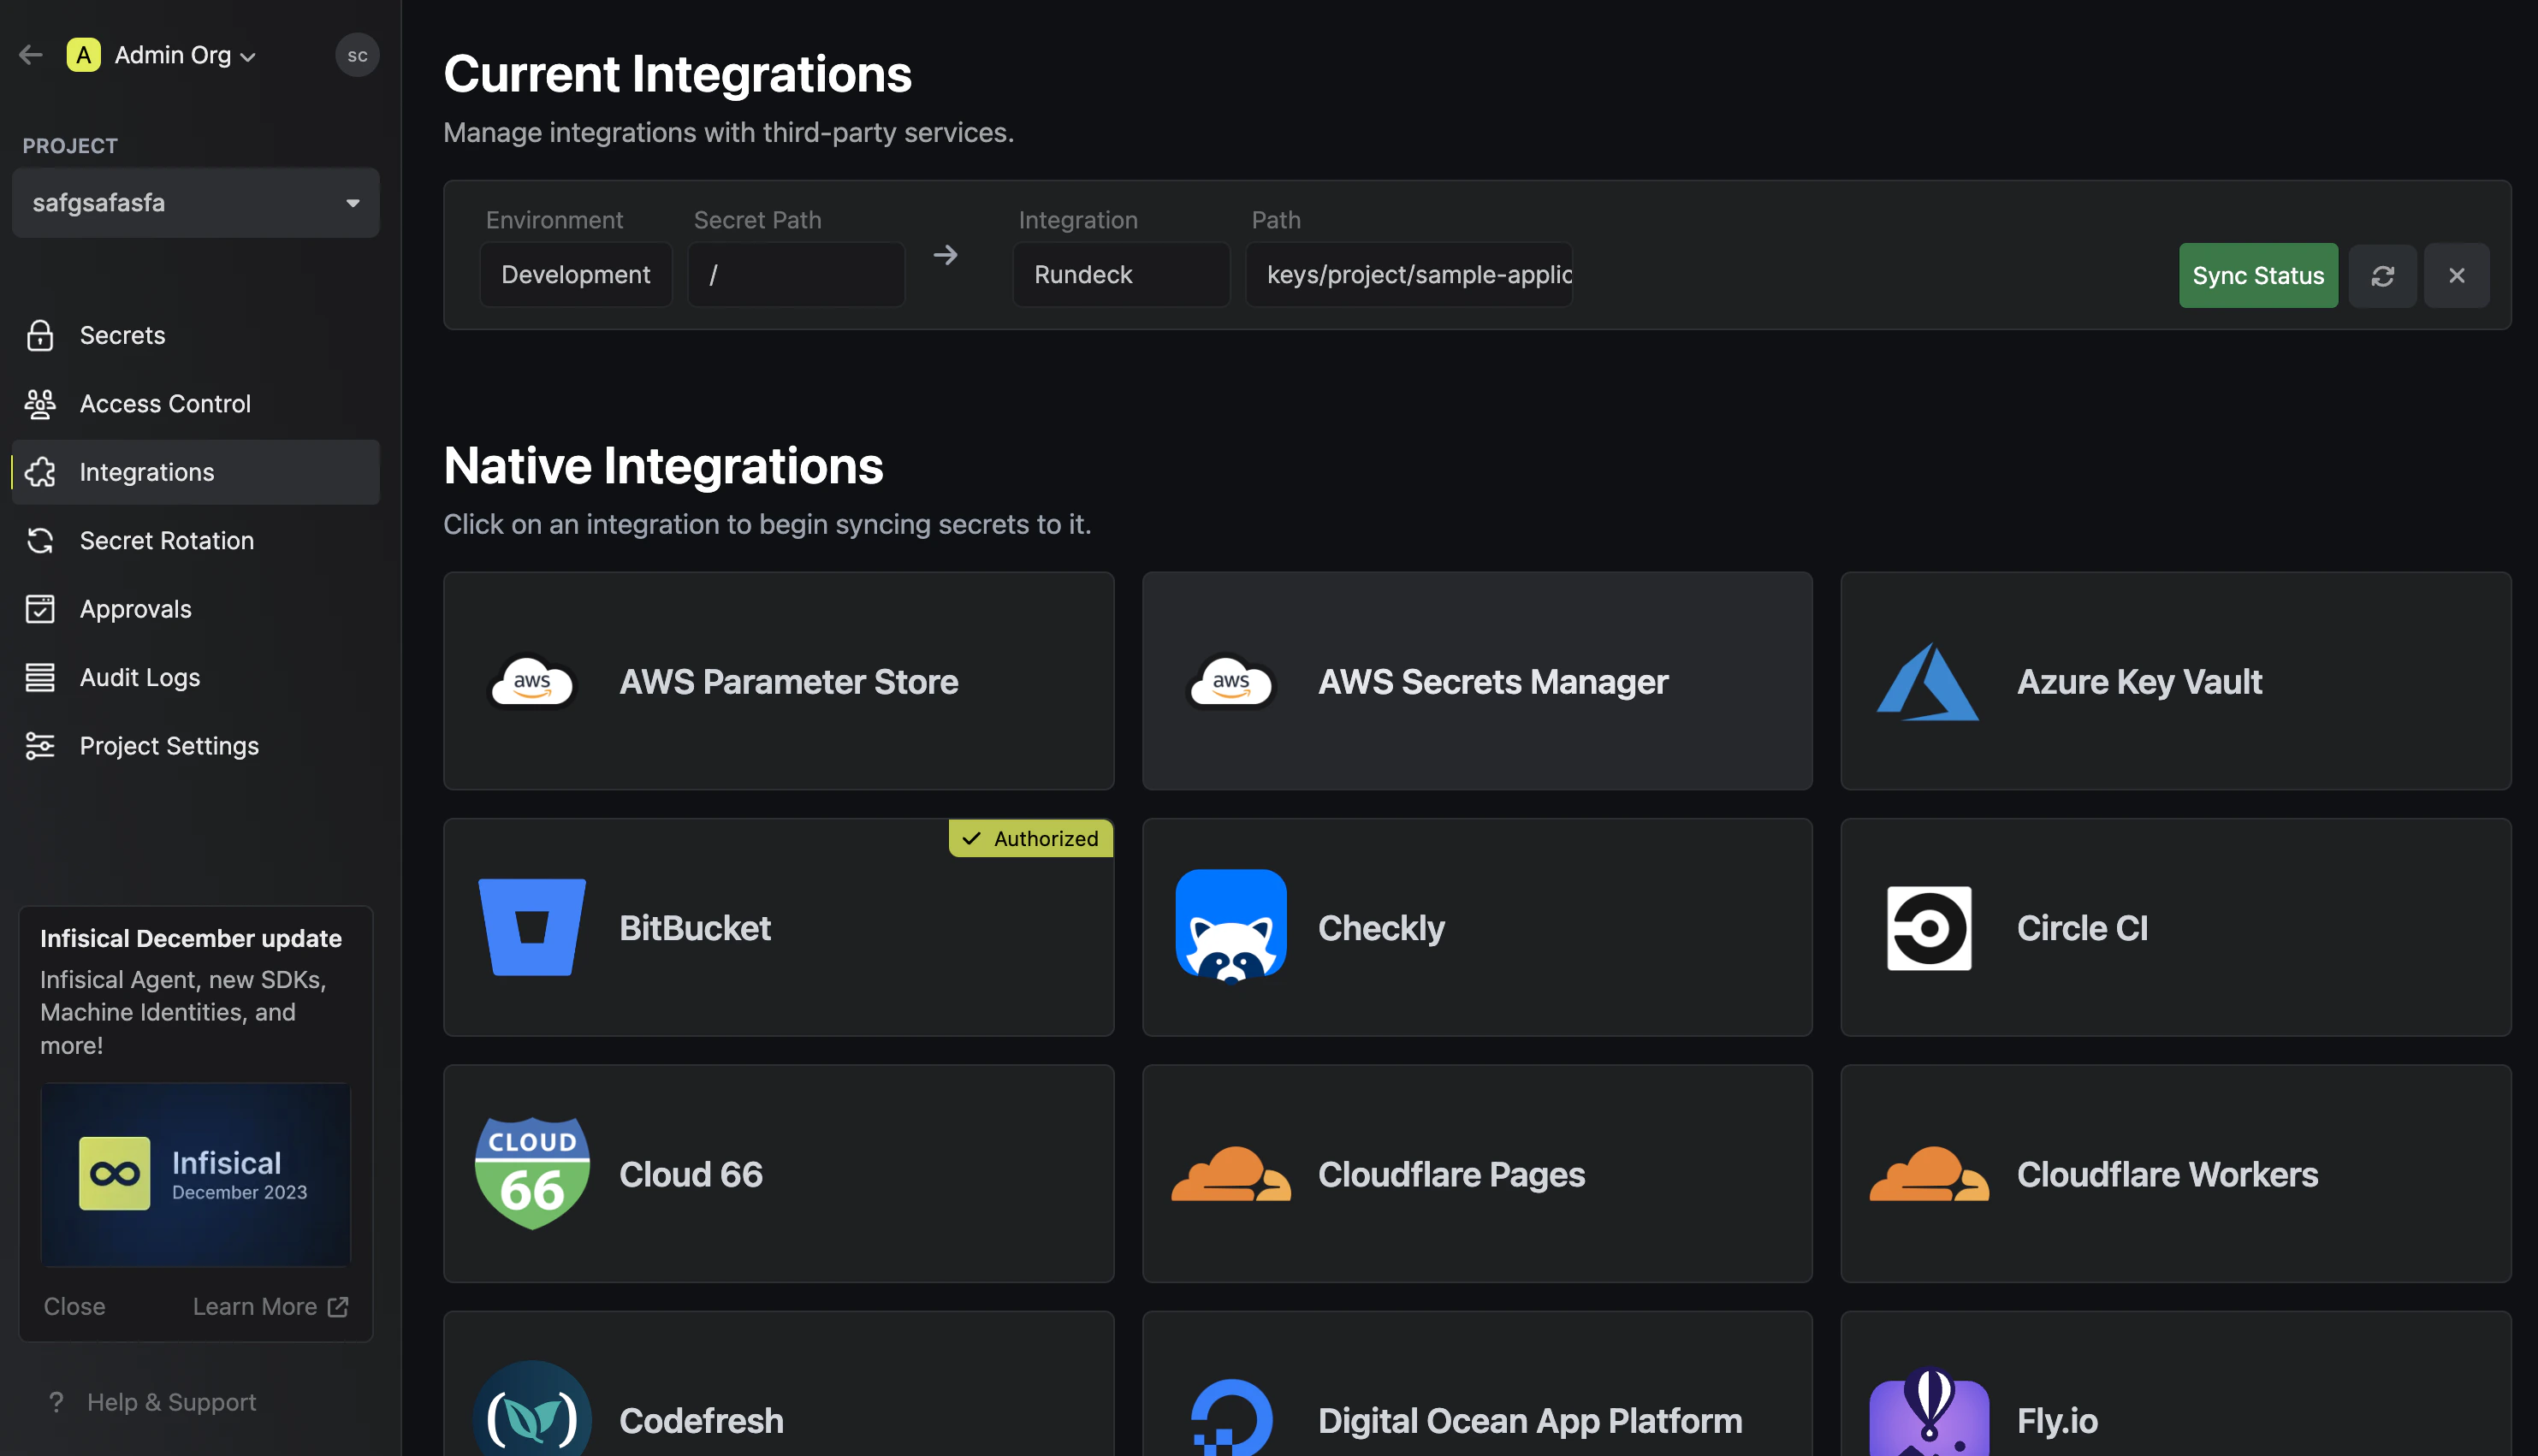The width and height of the screenshot is (2538, 1456).
Task: Open the AWS Secrets Manager integration card
Action: (1477, 681)
